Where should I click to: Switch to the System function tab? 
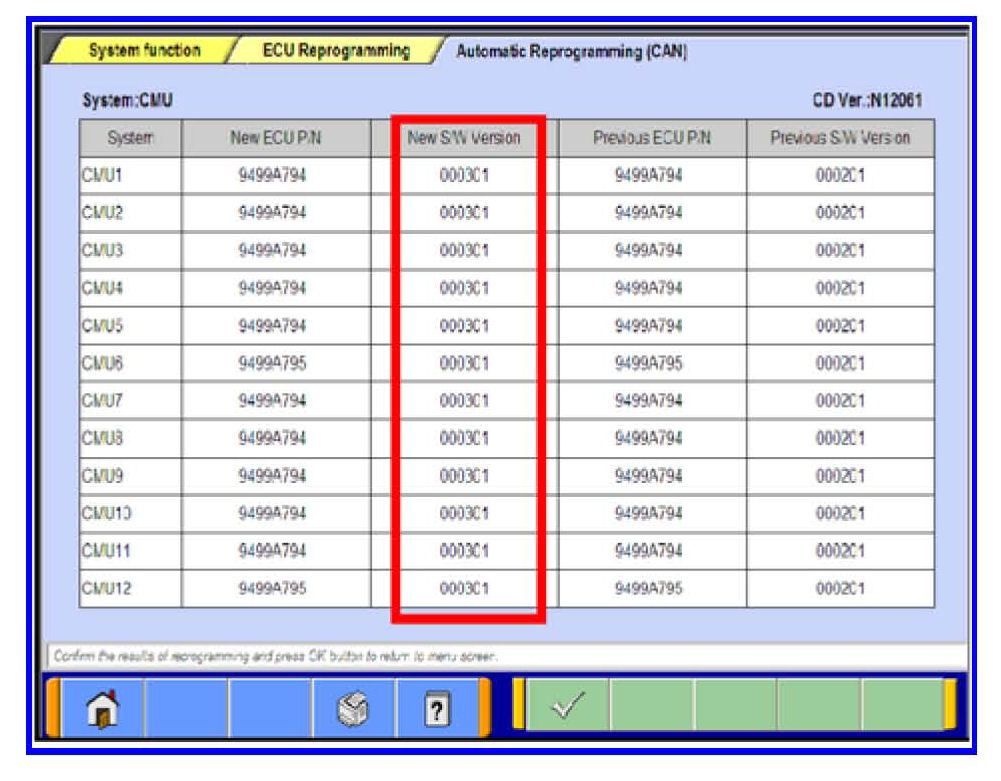[x=144, y=50]
